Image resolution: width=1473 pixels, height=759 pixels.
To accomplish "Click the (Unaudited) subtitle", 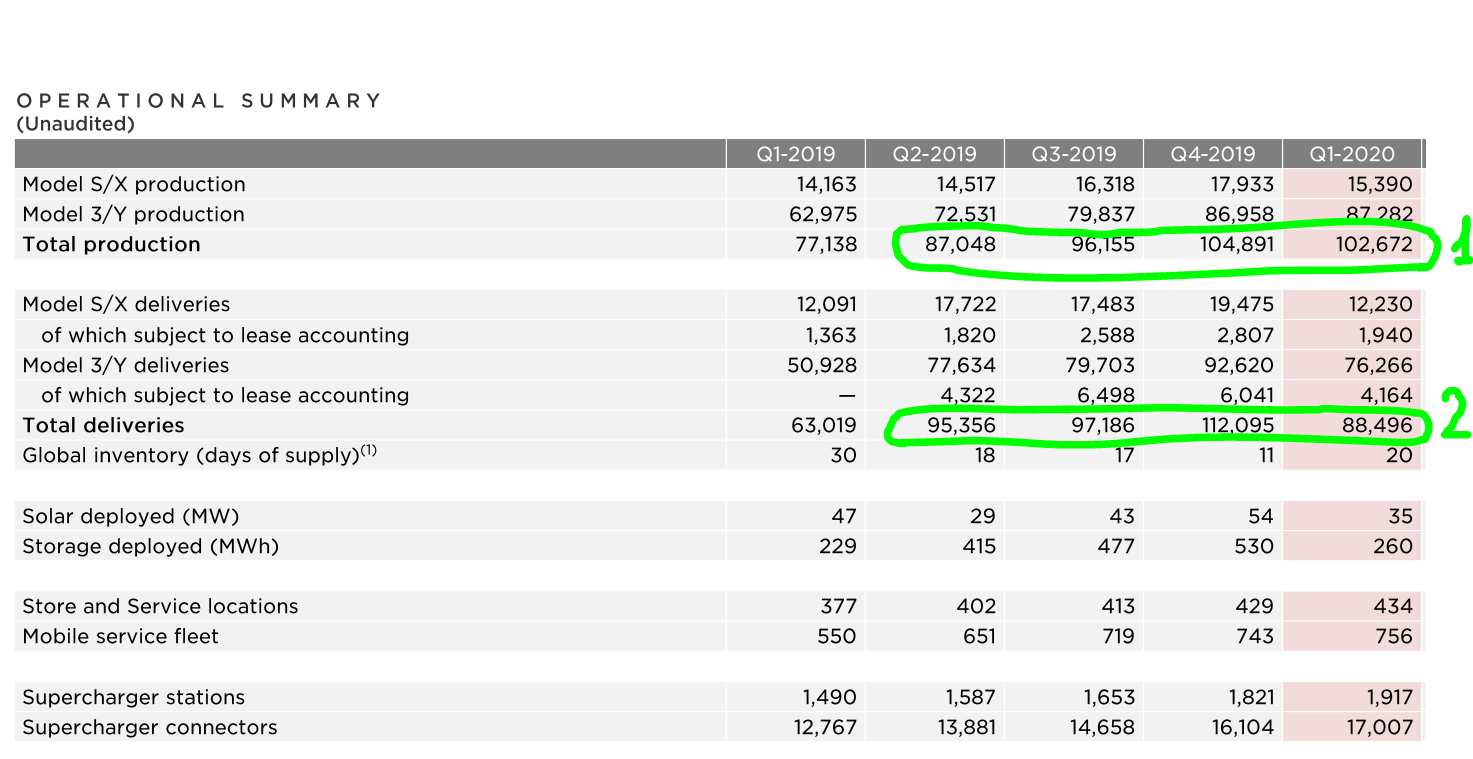I will 76,124.
